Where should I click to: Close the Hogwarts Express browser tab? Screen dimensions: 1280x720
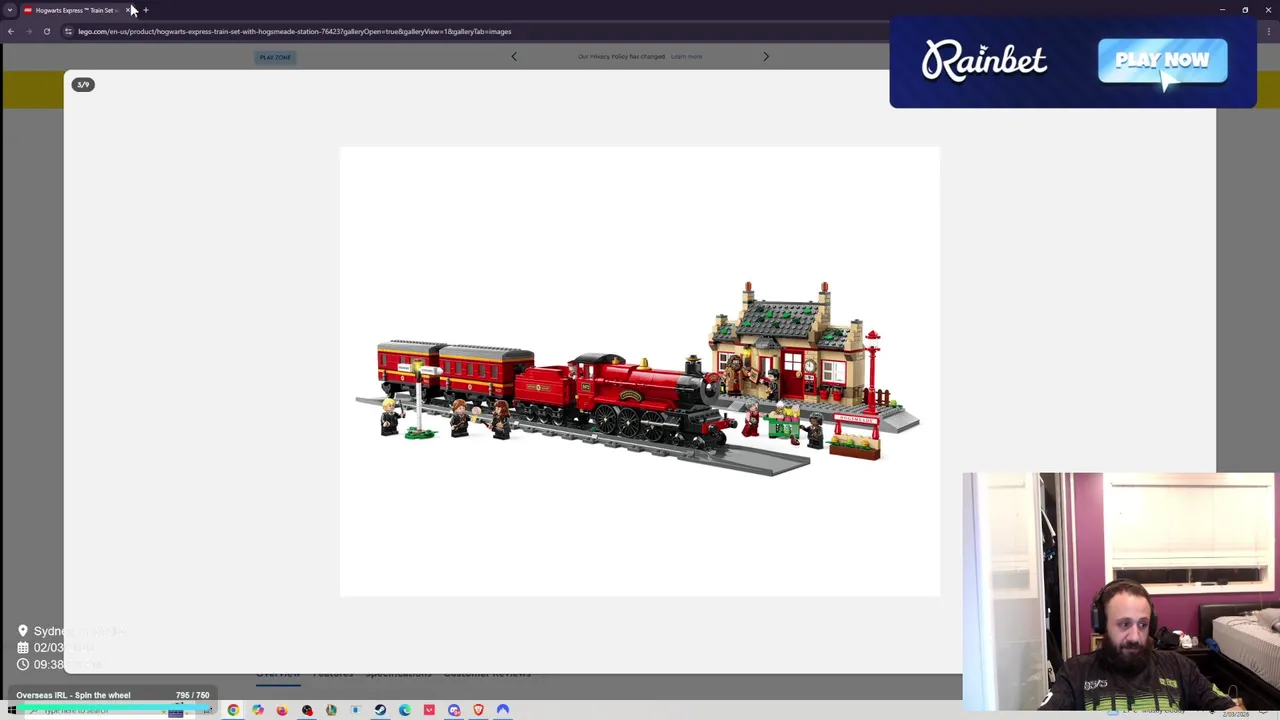tap(129, 10)
